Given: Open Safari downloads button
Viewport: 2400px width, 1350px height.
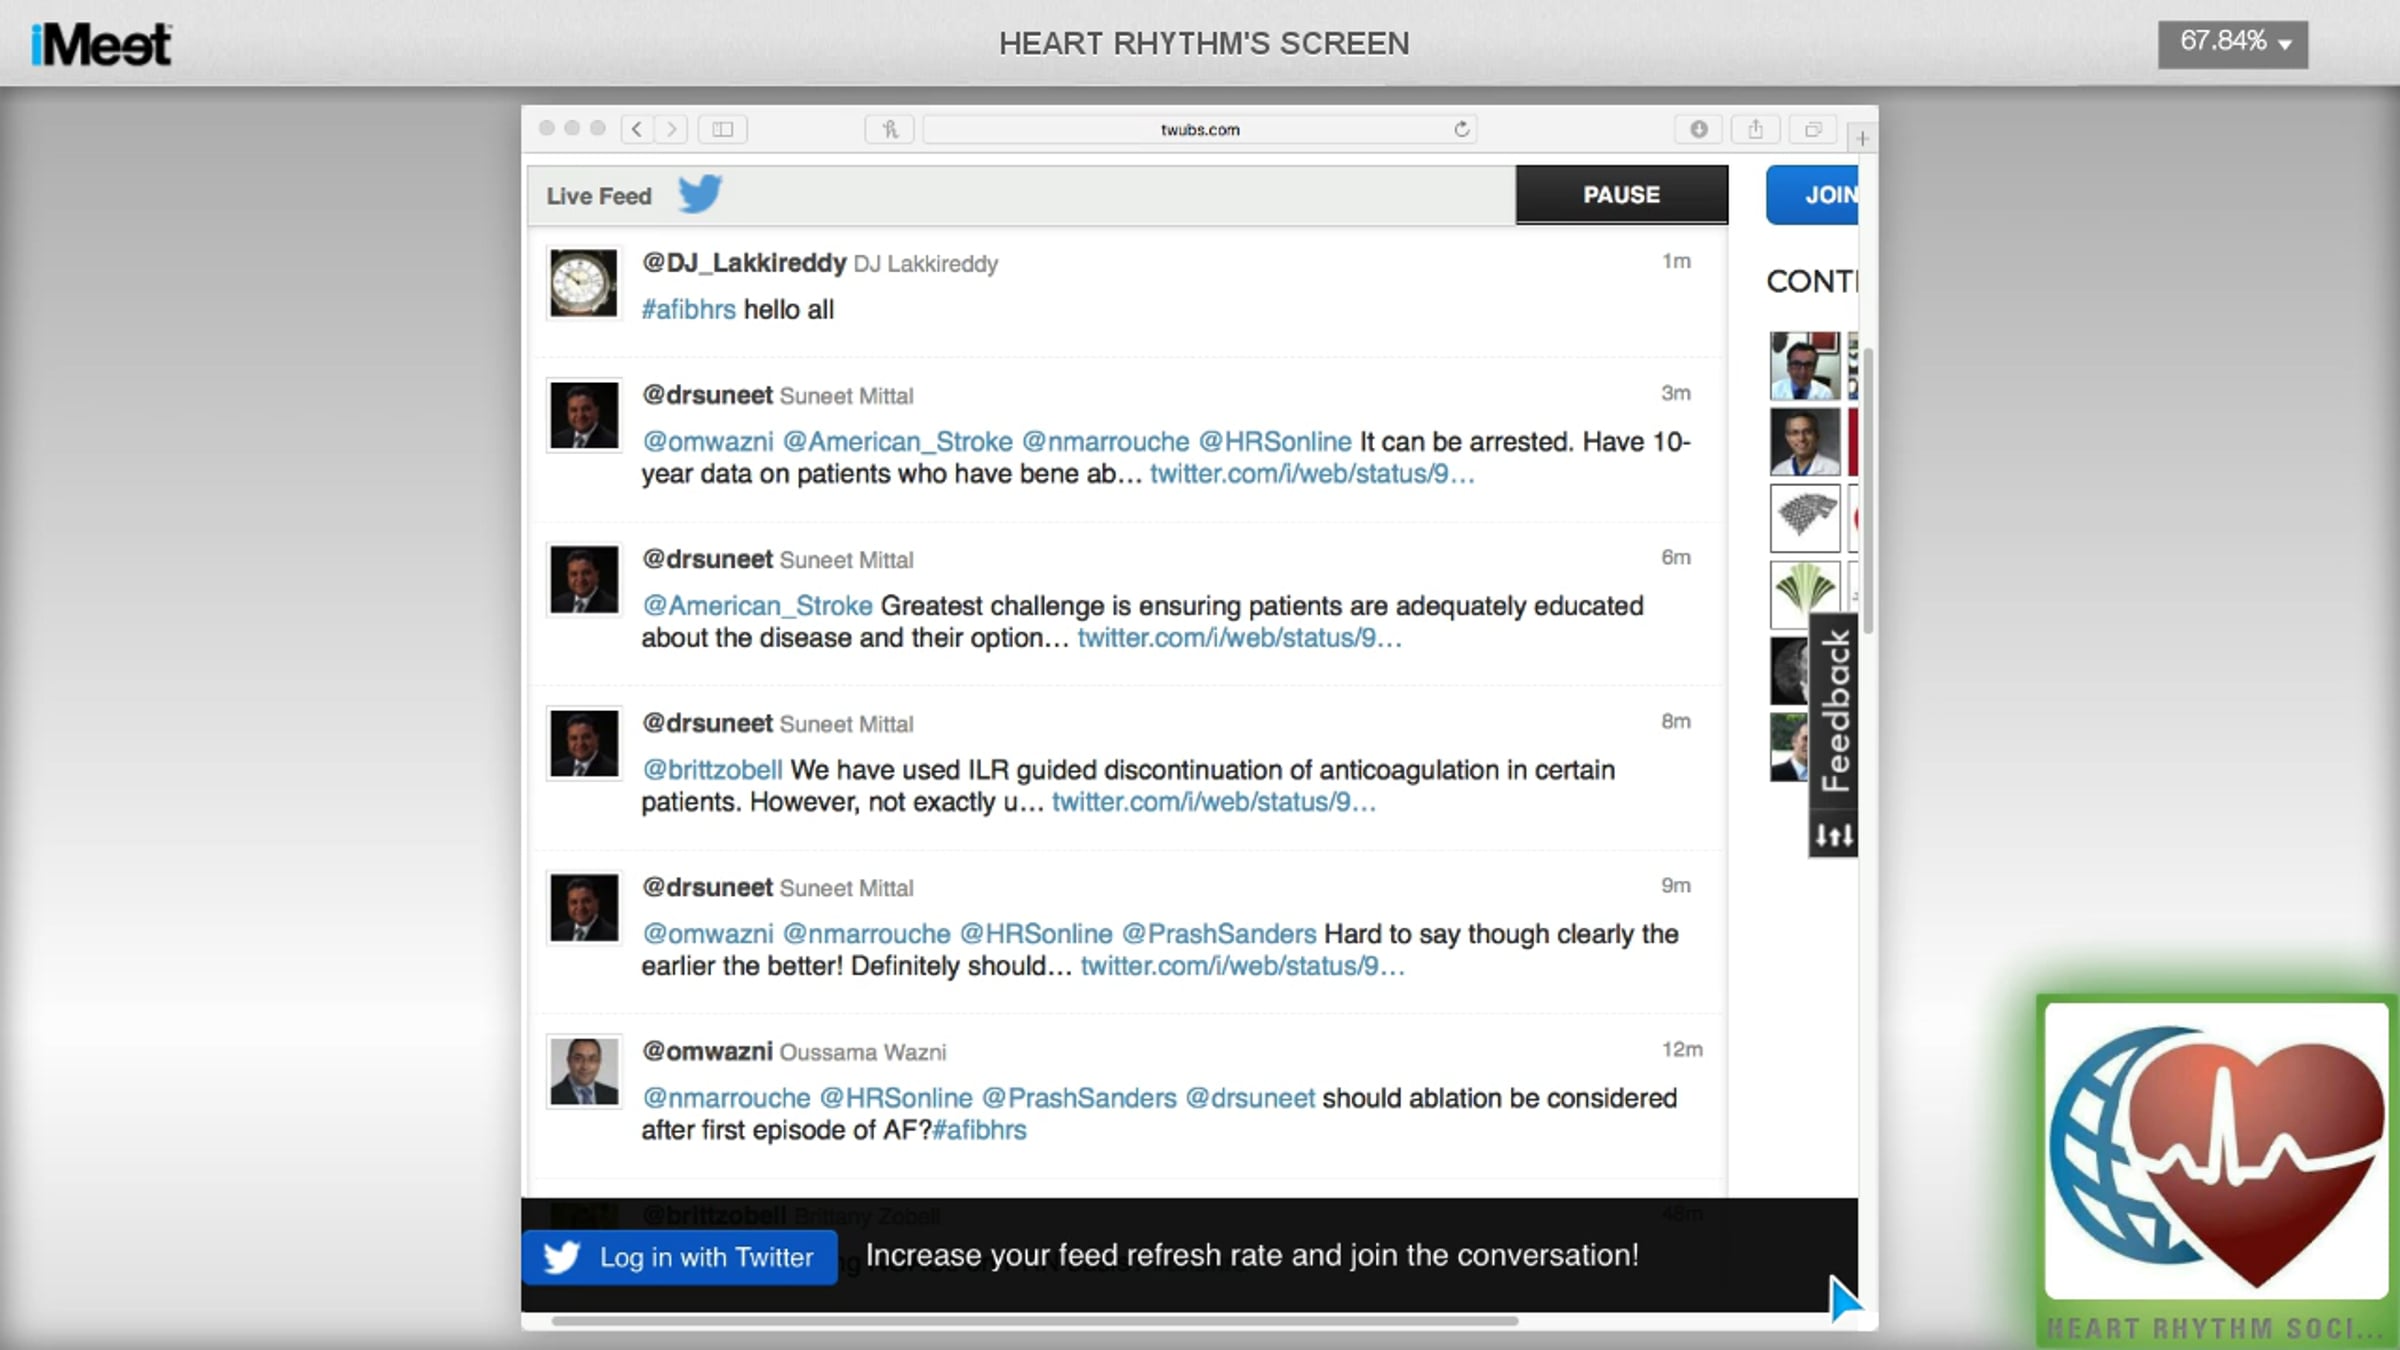Looking at the screenshot, I should pyautogui.click(x=1698, y=129).
